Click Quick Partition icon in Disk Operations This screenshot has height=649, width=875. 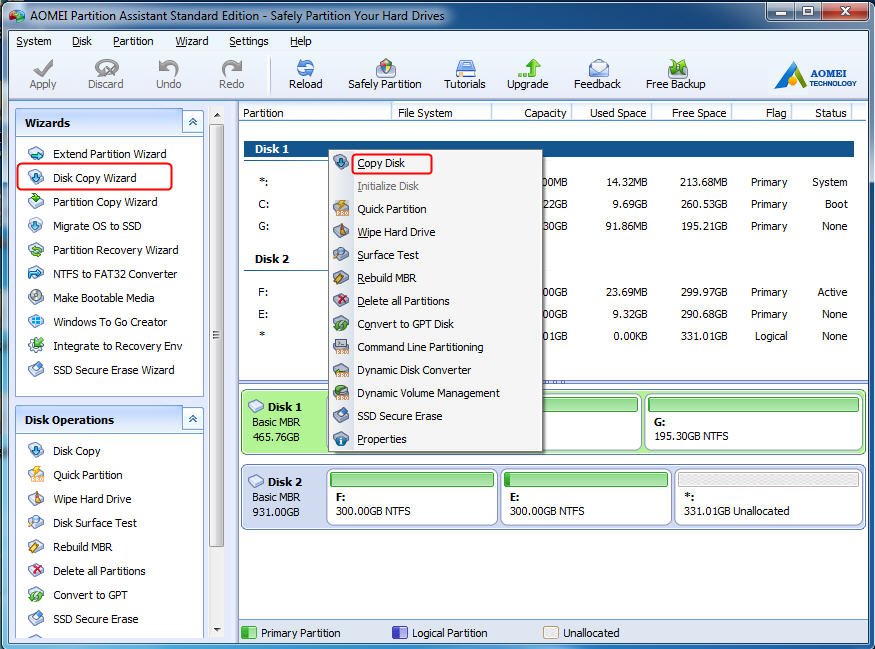pyautogui.click(x=36, y=474)
